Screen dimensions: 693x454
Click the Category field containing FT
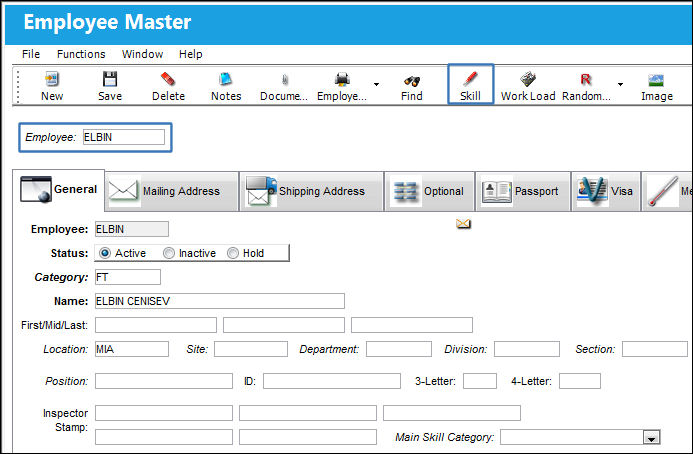tap(128, 277)
